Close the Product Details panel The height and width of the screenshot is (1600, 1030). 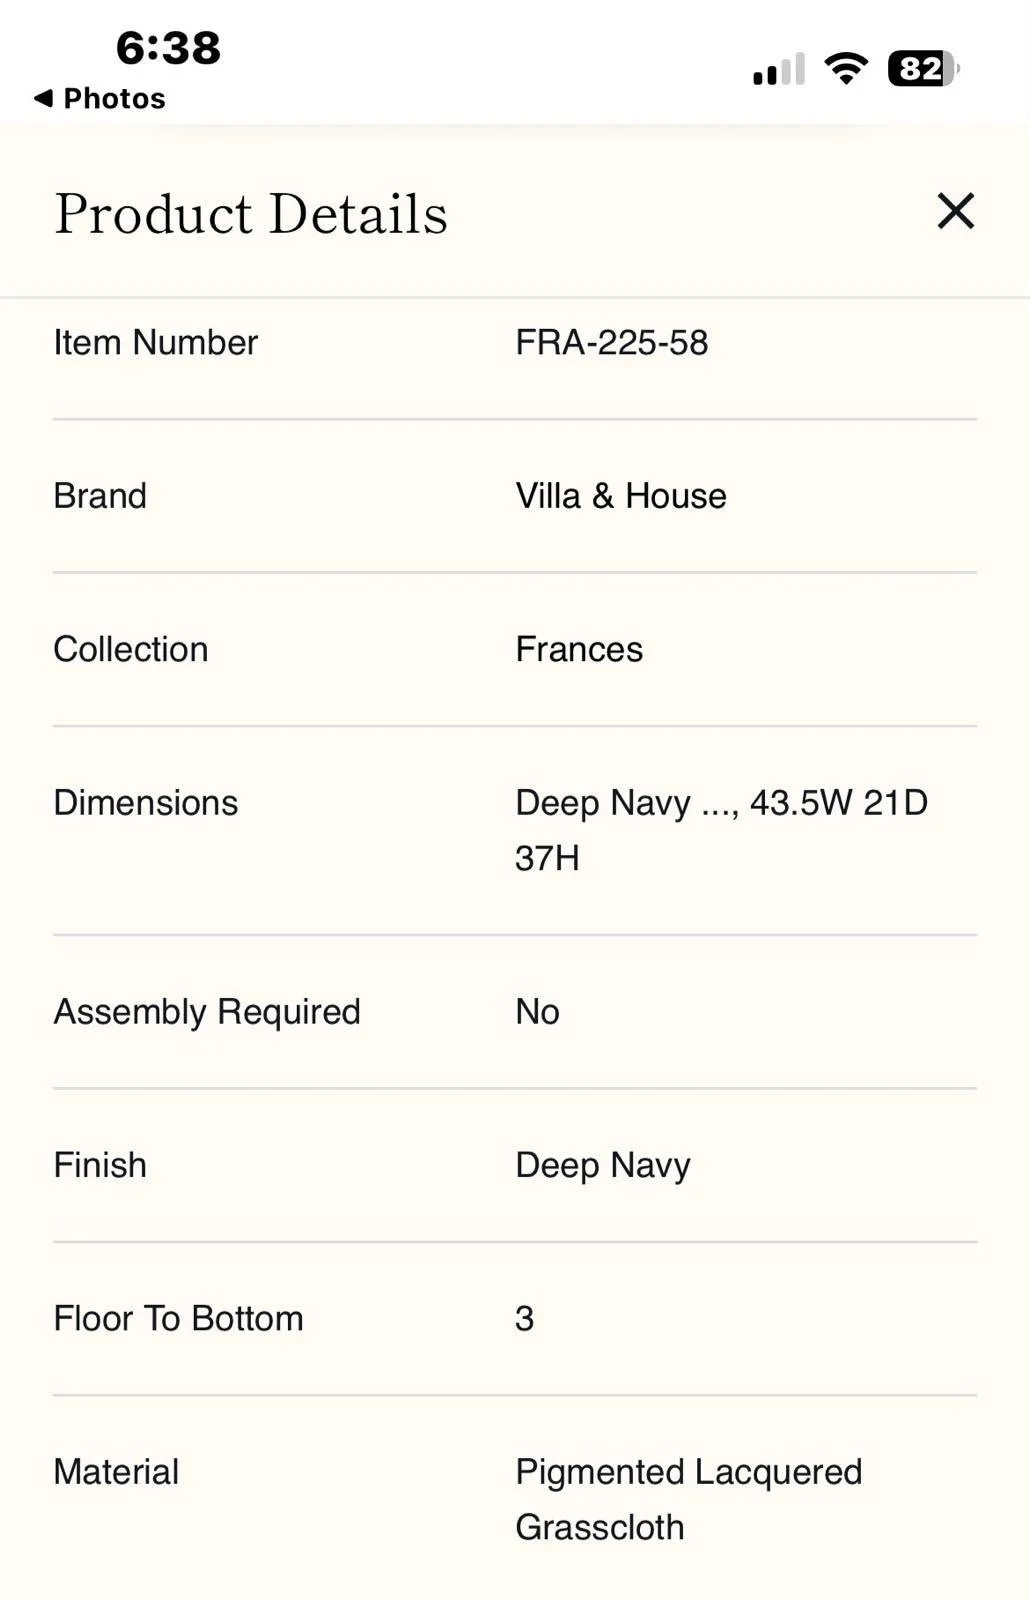[955, 211]
